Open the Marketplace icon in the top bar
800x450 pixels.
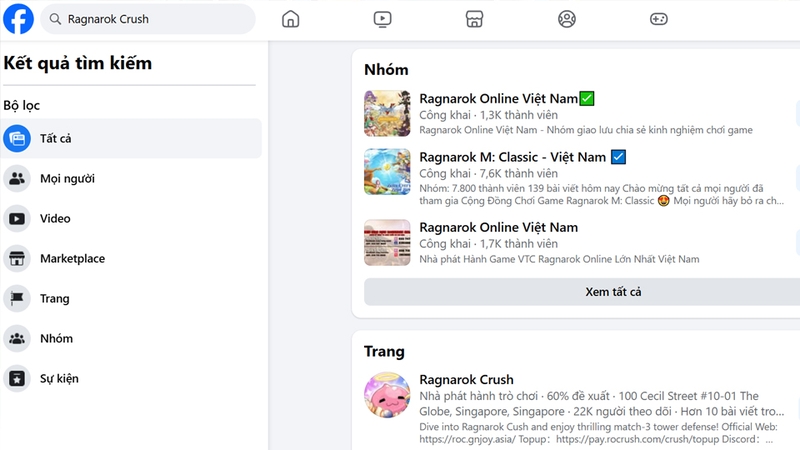pyautogui.click(x=474, y=19)
